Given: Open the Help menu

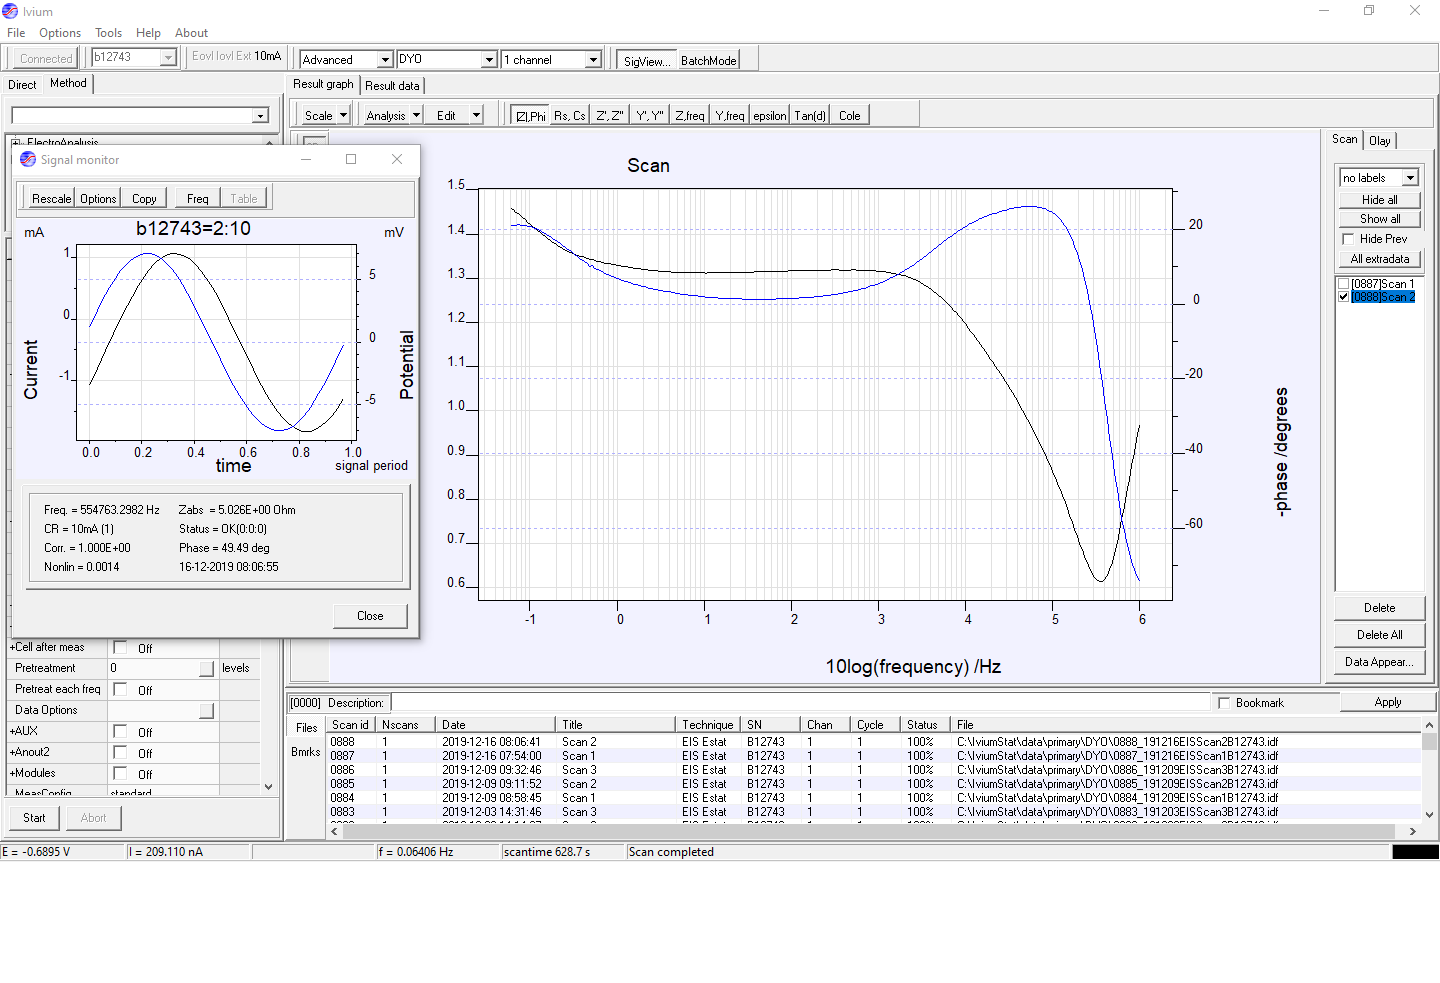Looking at the screenshot, I should [148, 33].
